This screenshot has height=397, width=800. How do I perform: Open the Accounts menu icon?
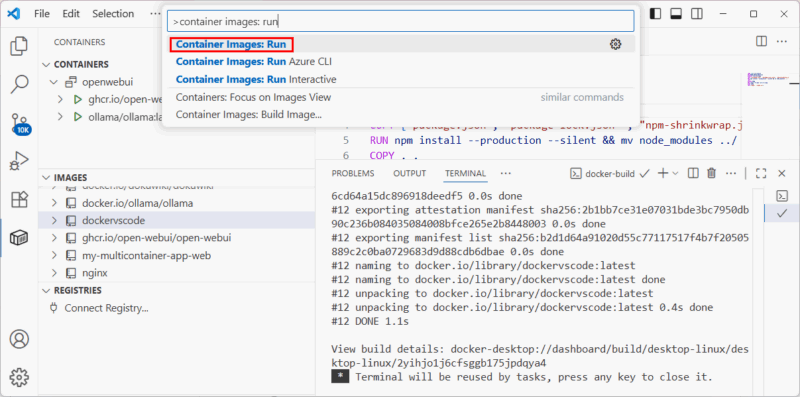click(19, 339)
